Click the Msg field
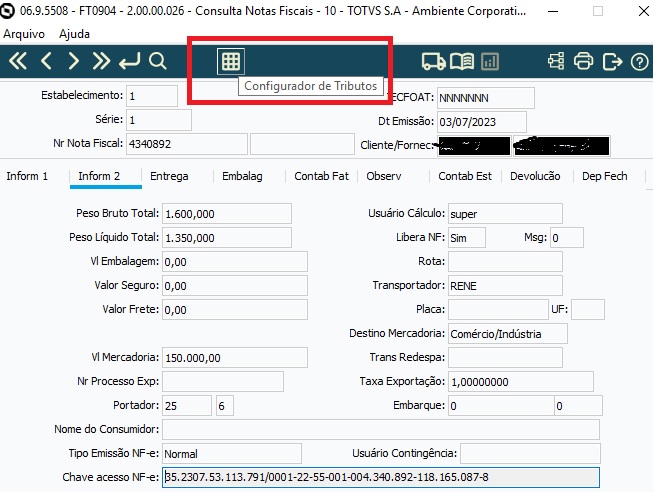Image resolution: width=653 pixels, height=492 pixels. 567,238
